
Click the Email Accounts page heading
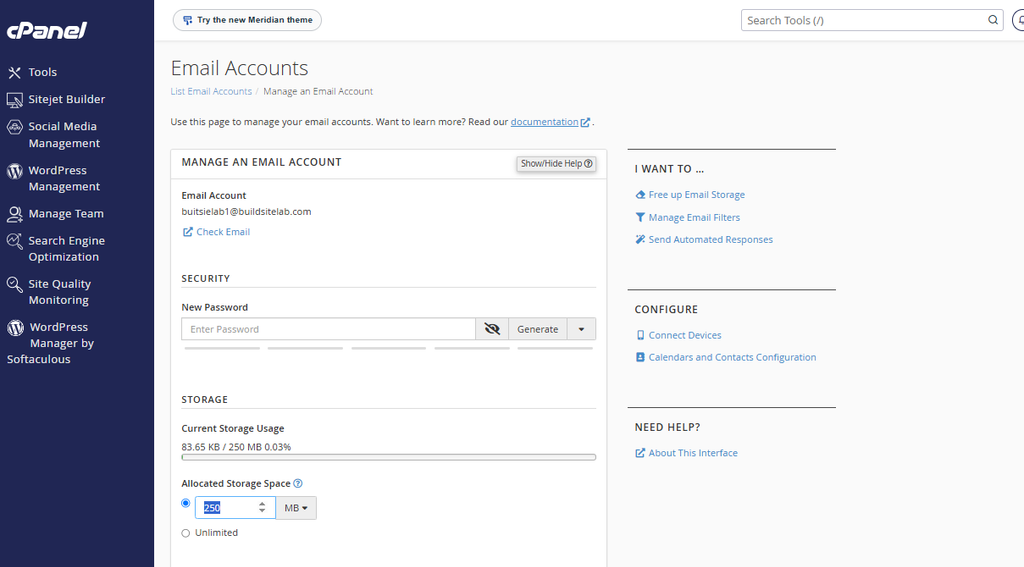[x=239, y=68]
